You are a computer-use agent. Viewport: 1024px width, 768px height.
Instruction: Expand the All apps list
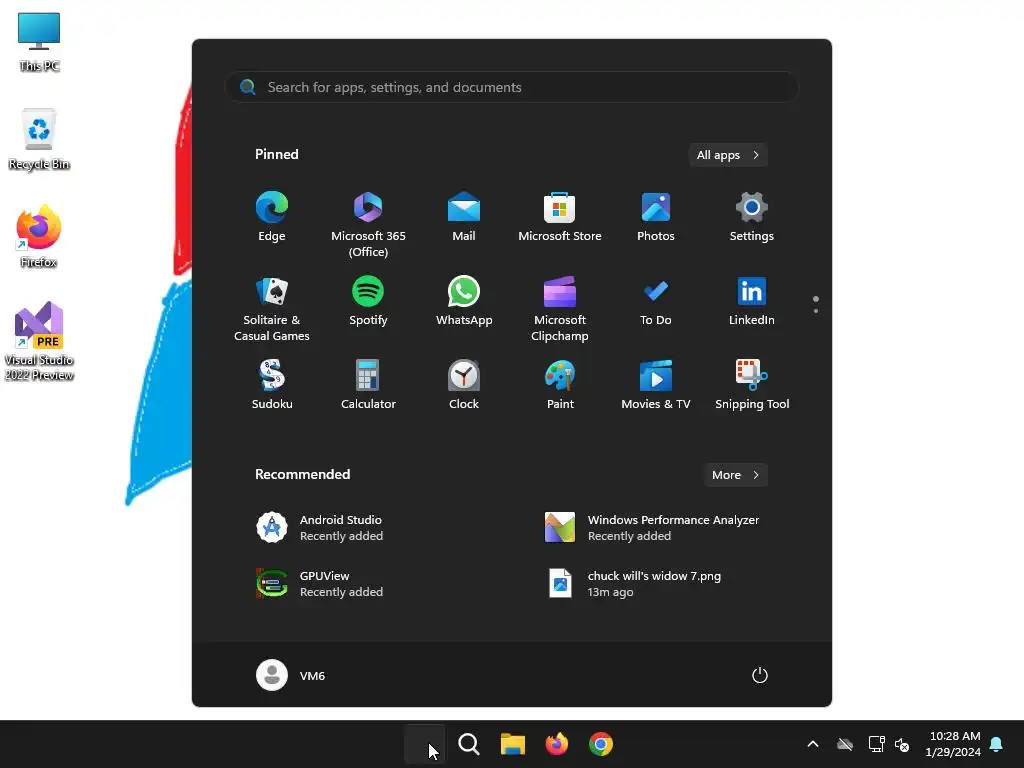pyautogui.click(x=728, y=155)
